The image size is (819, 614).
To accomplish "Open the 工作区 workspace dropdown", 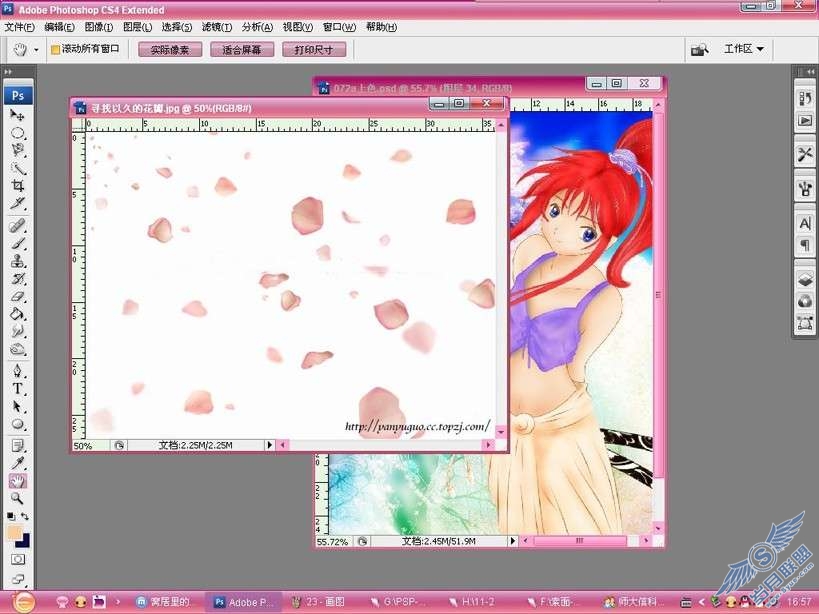I will click(x=744, y=49).
